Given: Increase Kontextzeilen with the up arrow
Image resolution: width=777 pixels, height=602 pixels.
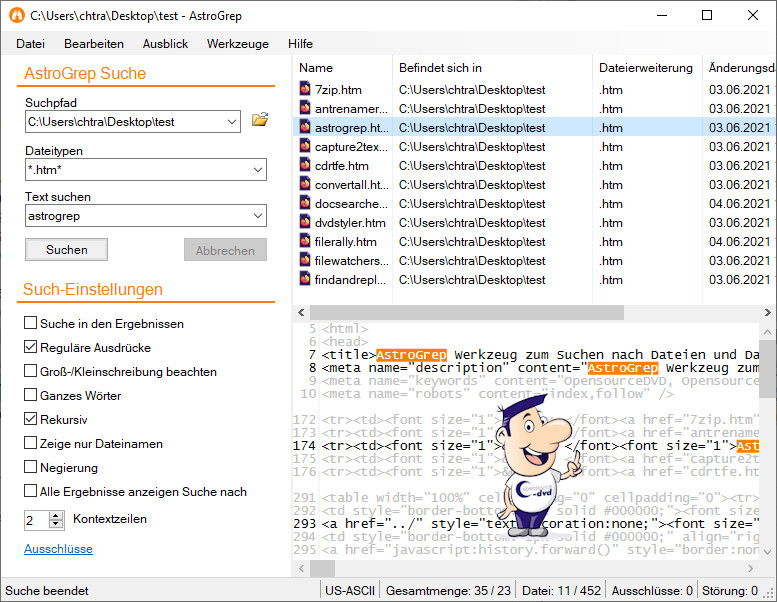Looking at the screenshot, I should tap(56, 516).
